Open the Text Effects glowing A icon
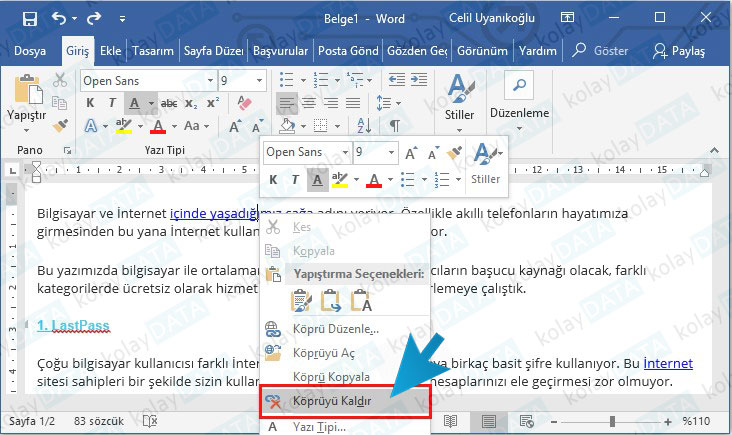Image resolution: width=732 pixels, height=435 pixels. (x=91, y=126)
